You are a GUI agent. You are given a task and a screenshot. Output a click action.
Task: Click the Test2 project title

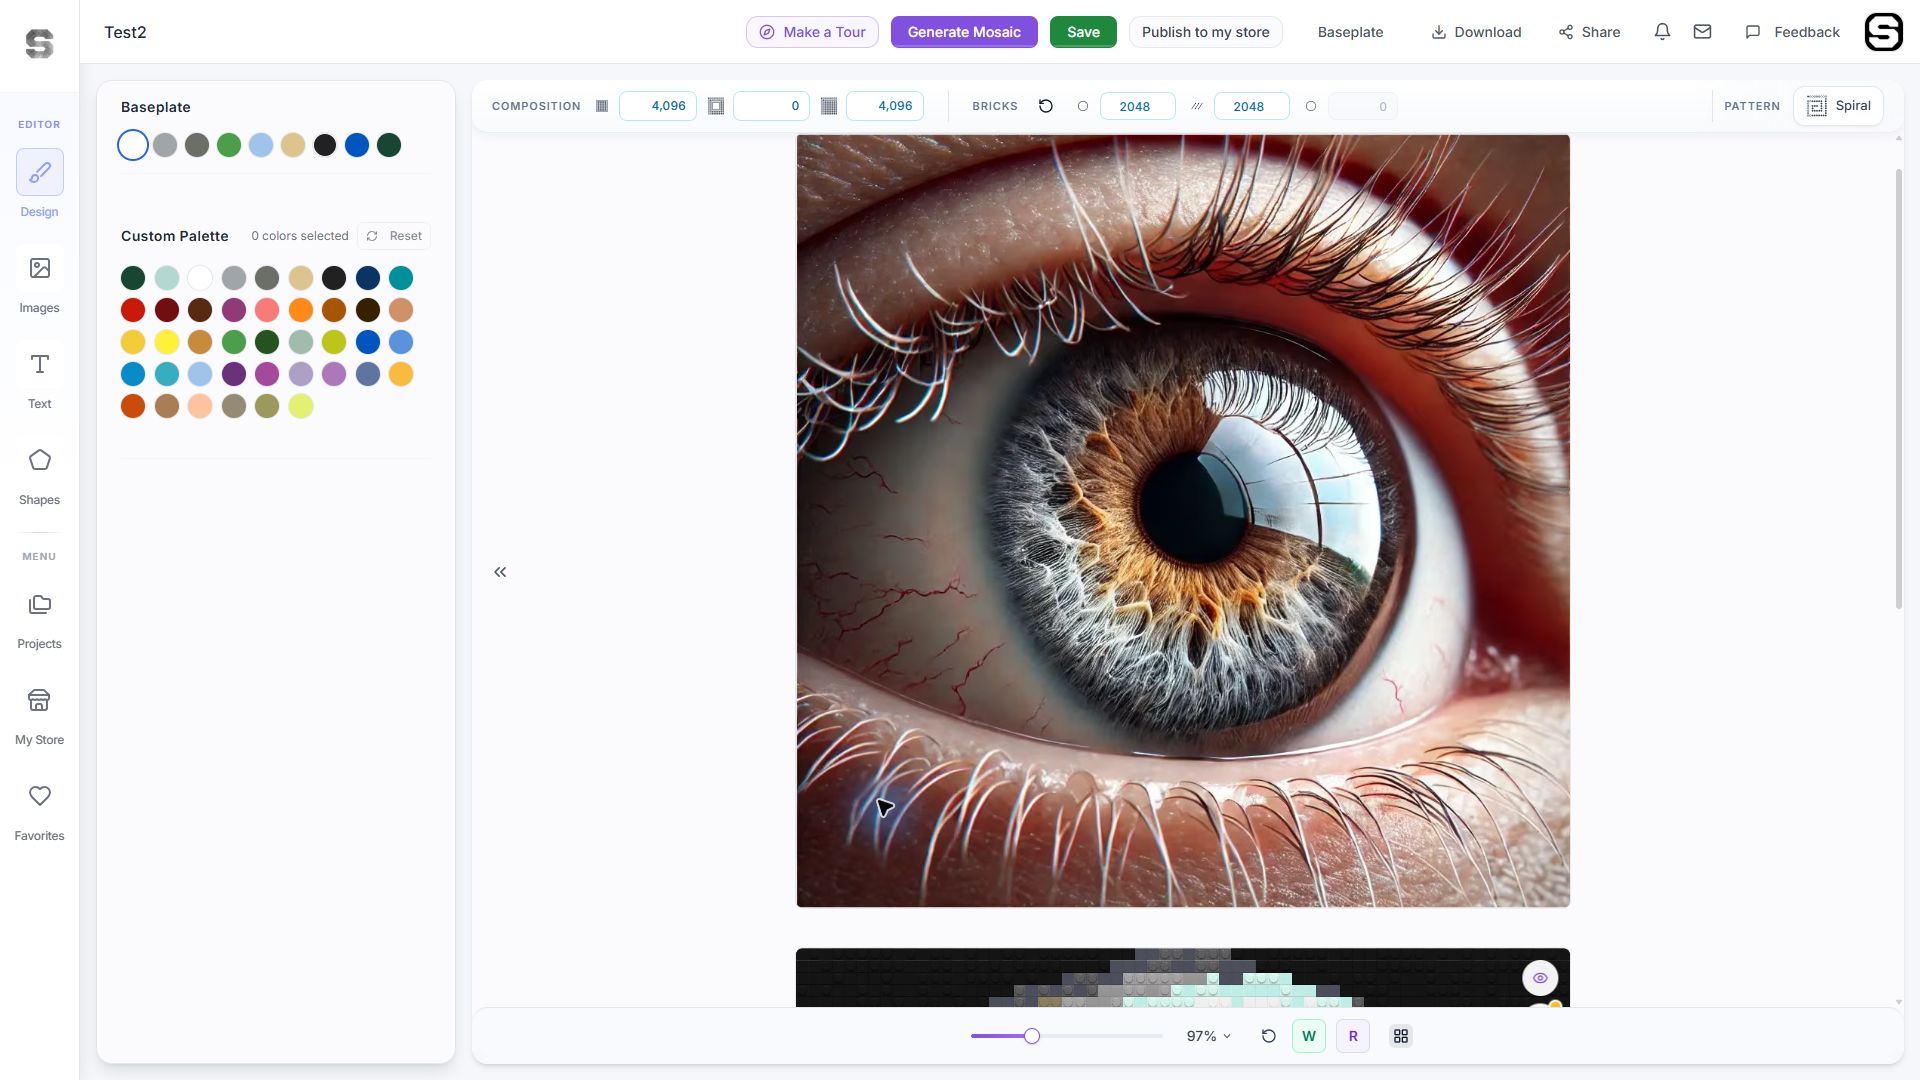[x=125, y=32]
